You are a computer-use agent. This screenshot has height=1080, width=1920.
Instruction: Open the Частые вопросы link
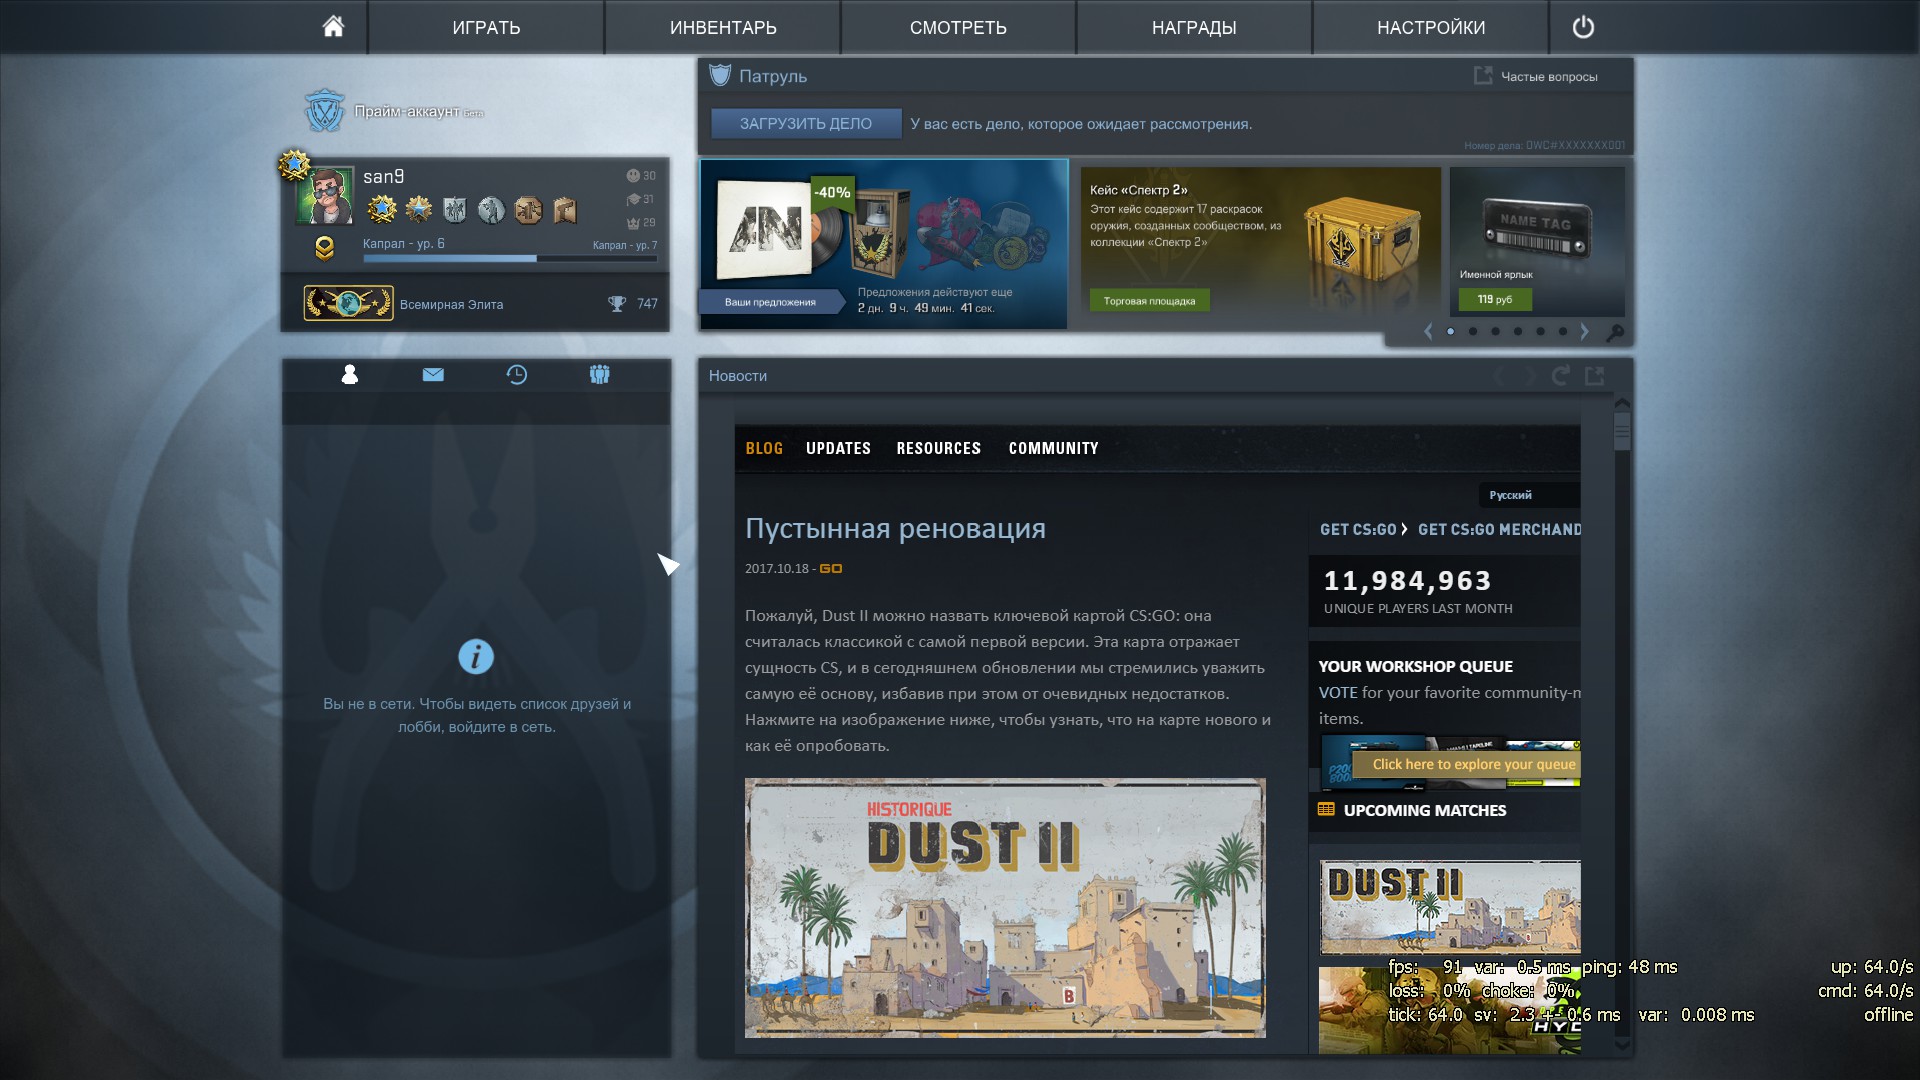(1549, 76)
